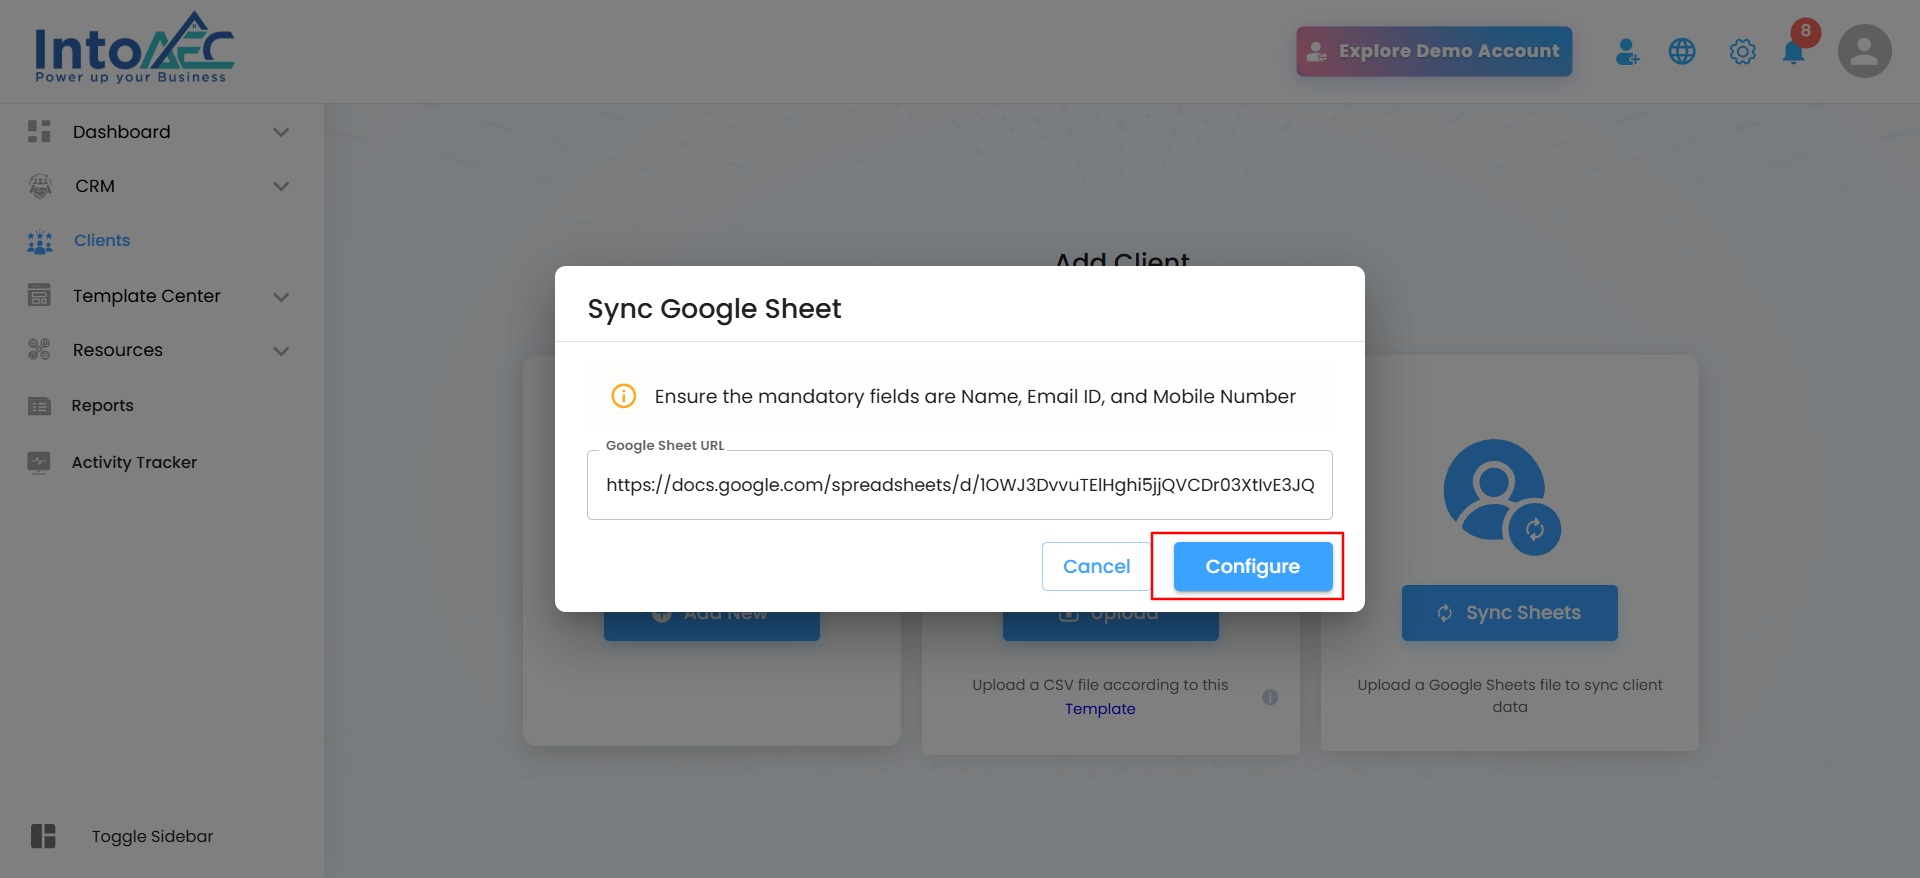Expand the Template Center chevron
This screenshot has width=1920, height=878.
281,296
